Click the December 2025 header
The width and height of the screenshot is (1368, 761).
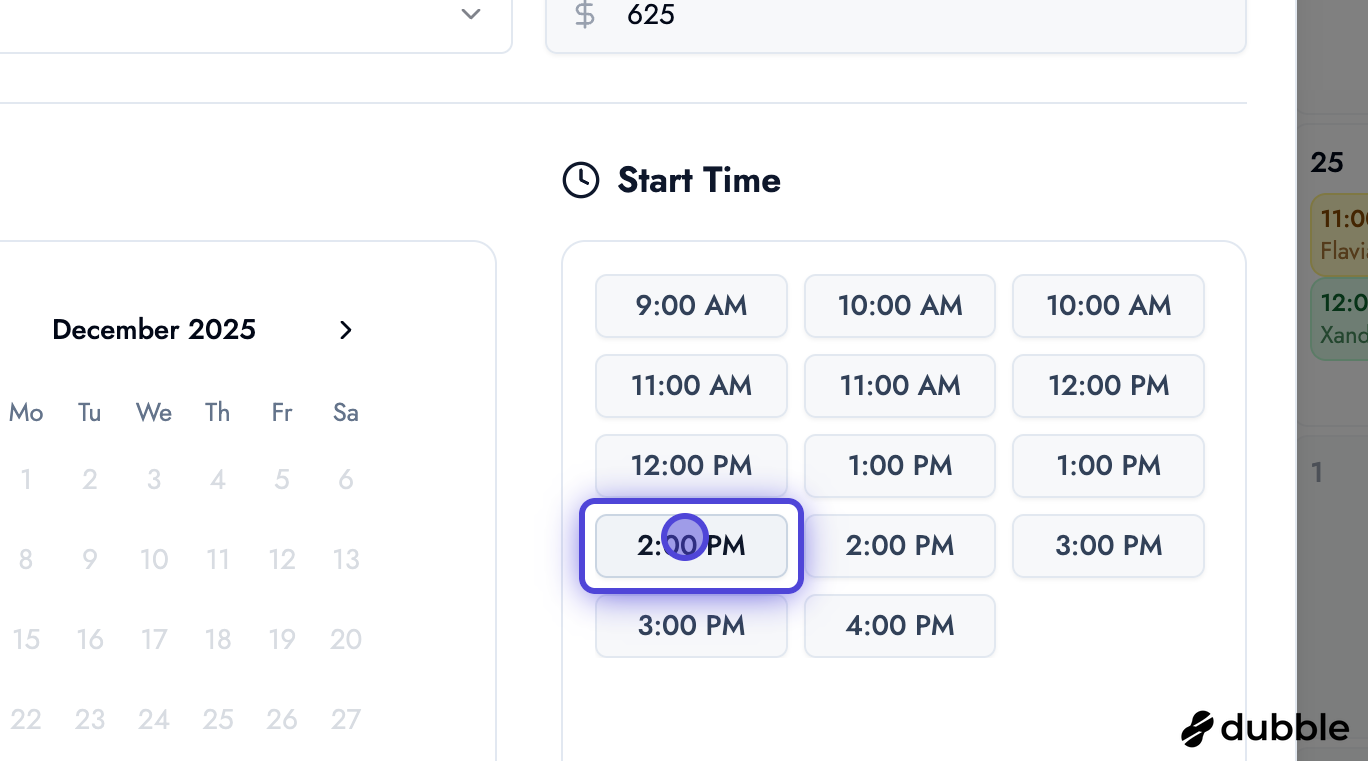pyautogui.click(x=154, y=330)
